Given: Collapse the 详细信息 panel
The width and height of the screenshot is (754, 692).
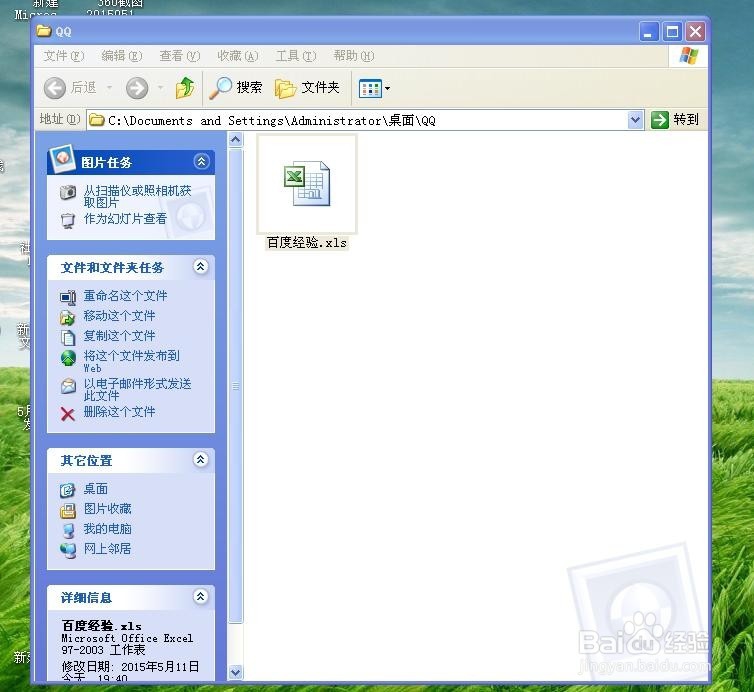Looking at the screenshot, I should tap(201, 596).
